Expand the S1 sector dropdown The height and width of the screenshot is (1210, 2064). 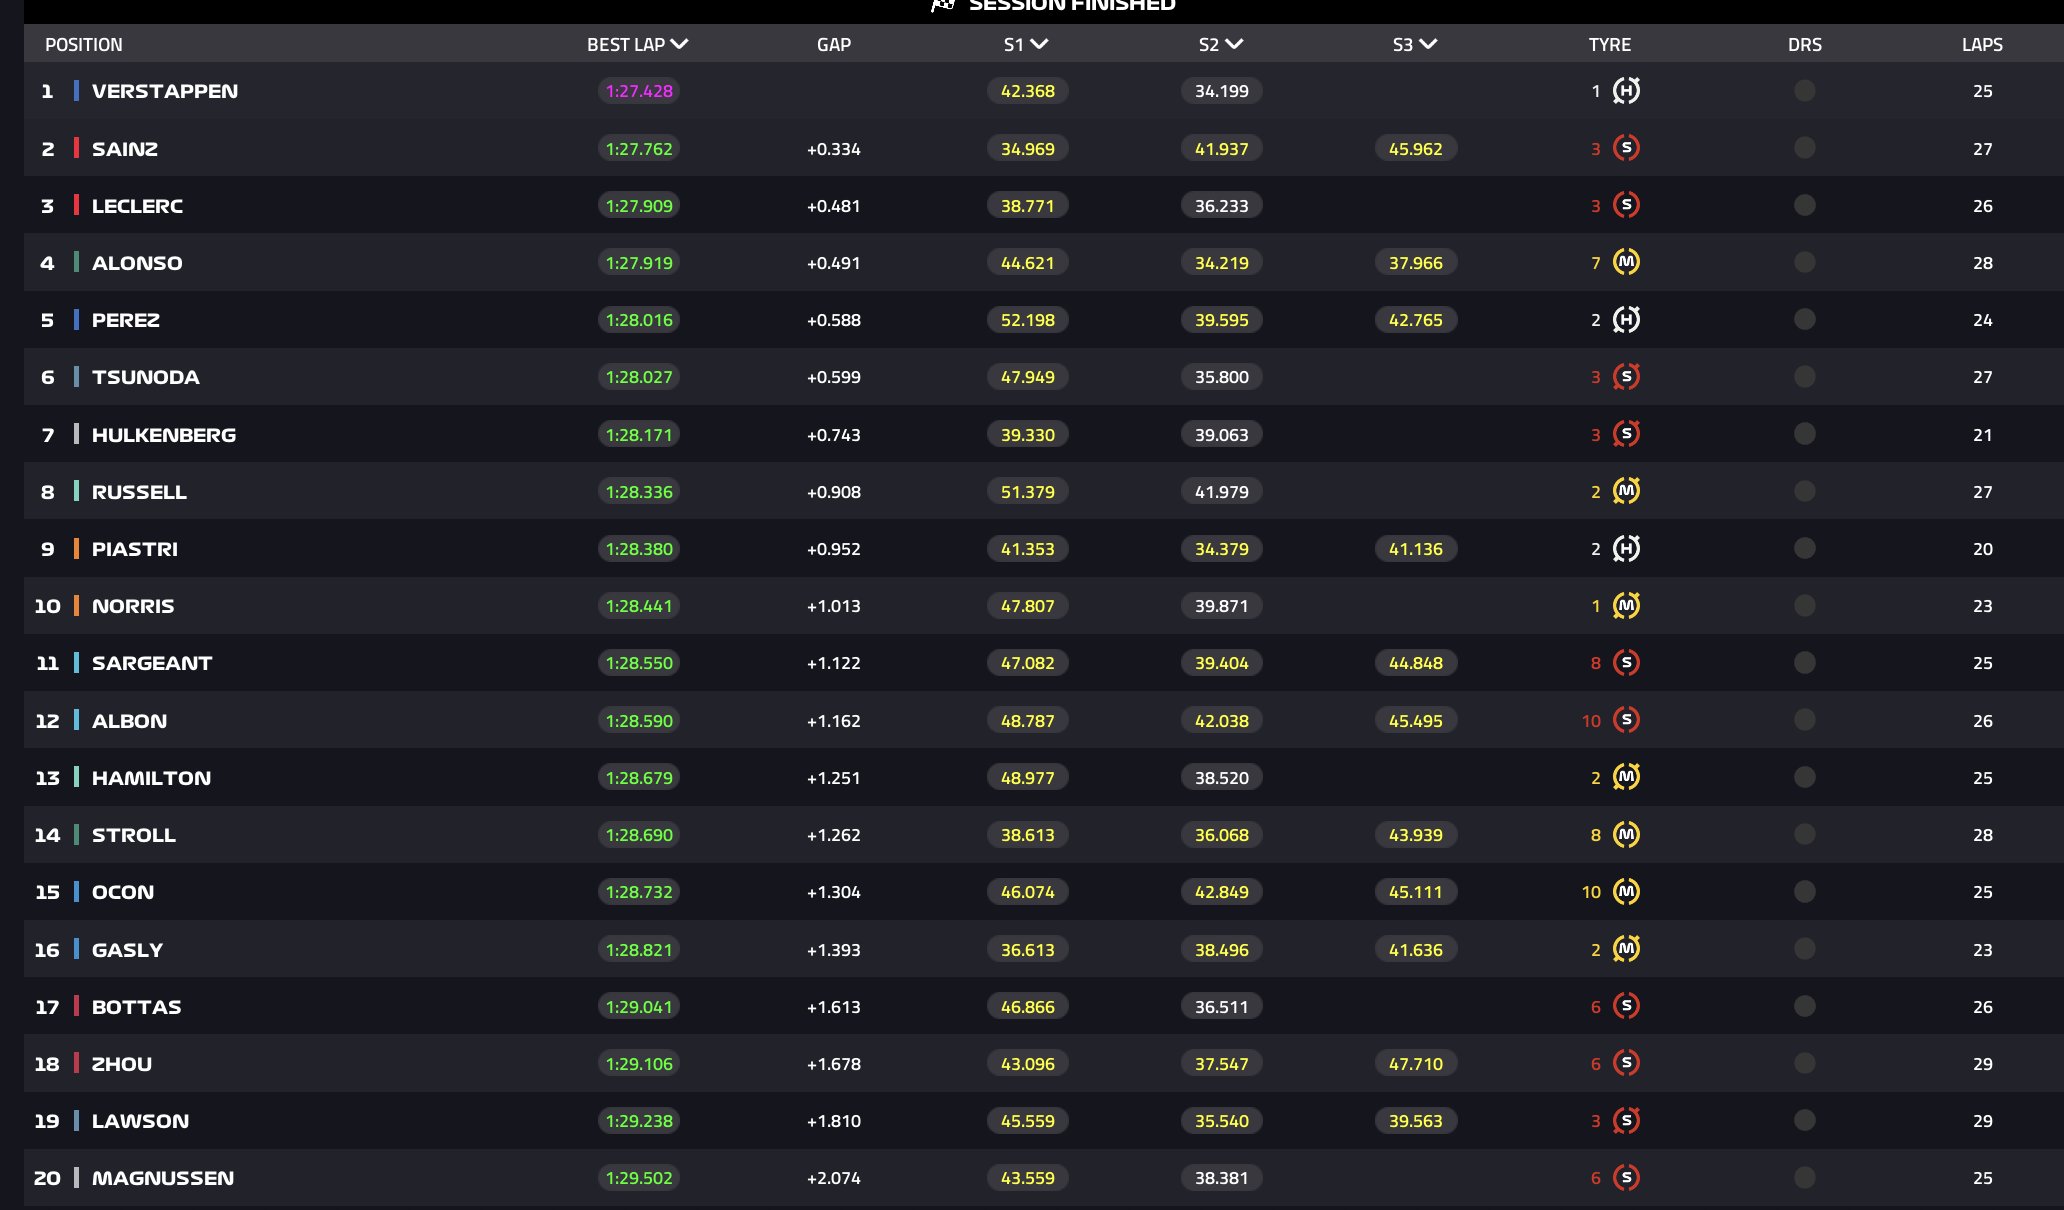pyautogui.click(x=1026, y=44)
